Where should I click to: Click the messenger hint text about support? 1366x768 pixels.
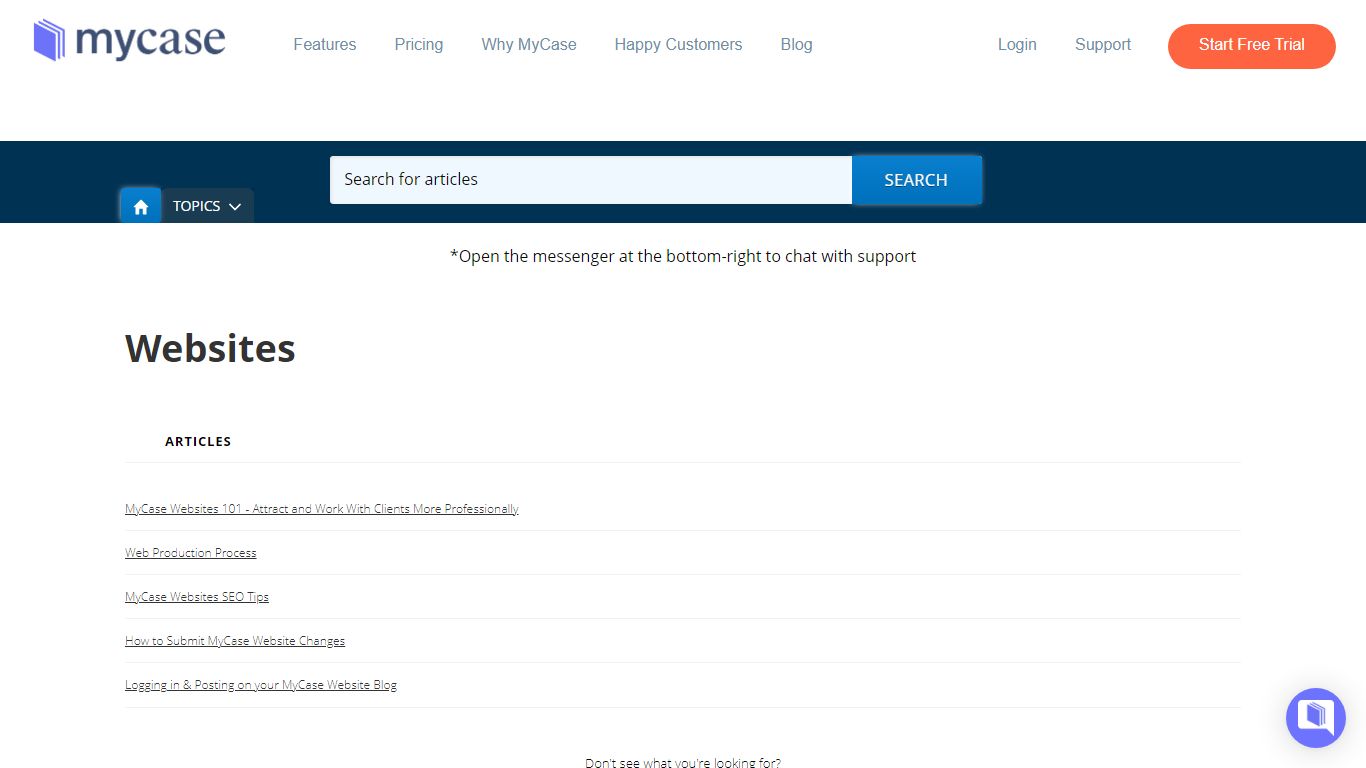[683, 256]
